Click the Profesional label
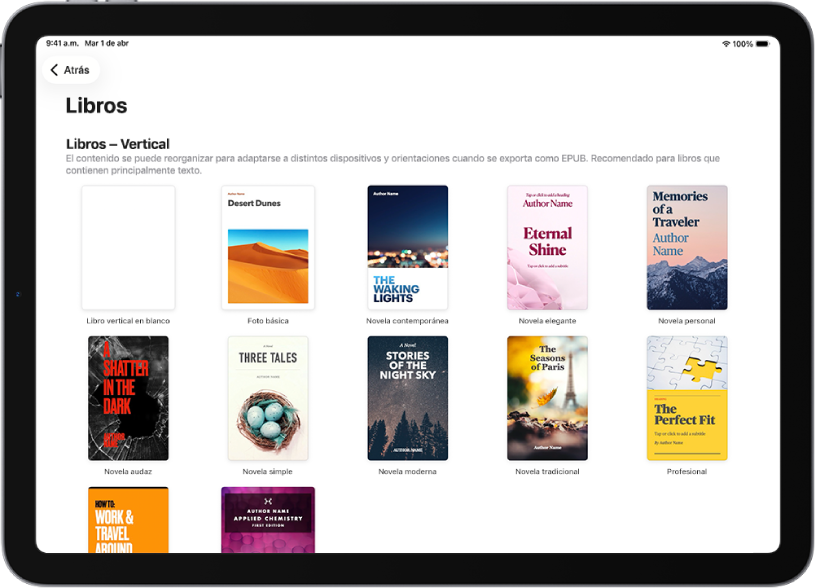The image size is (817, 588). point(687,471)
